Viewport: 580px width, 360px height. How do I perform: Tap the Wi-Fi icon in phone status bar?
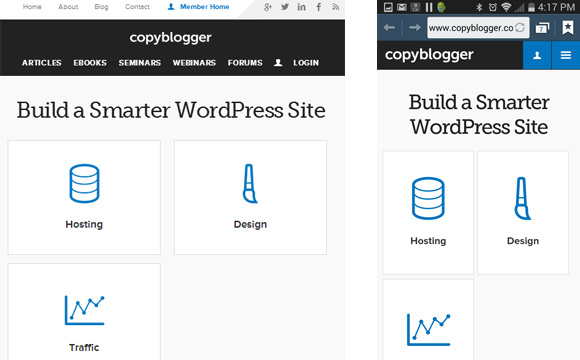coord(506,7)
